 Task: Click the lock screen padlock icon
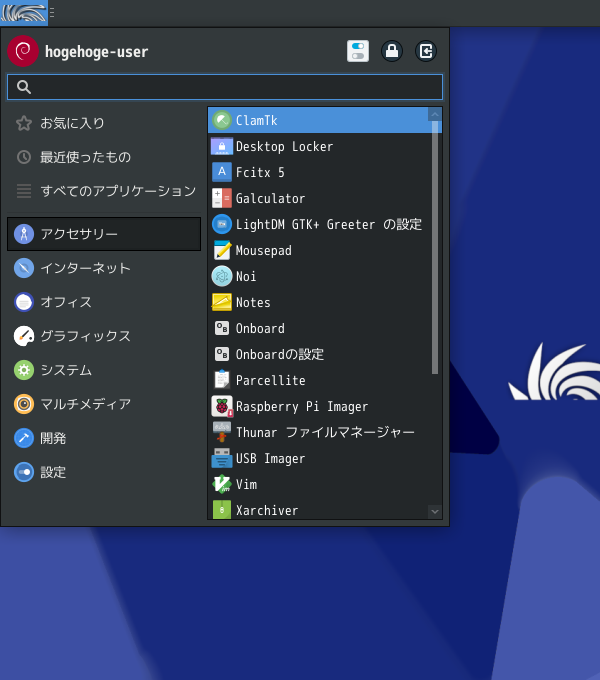392,51
